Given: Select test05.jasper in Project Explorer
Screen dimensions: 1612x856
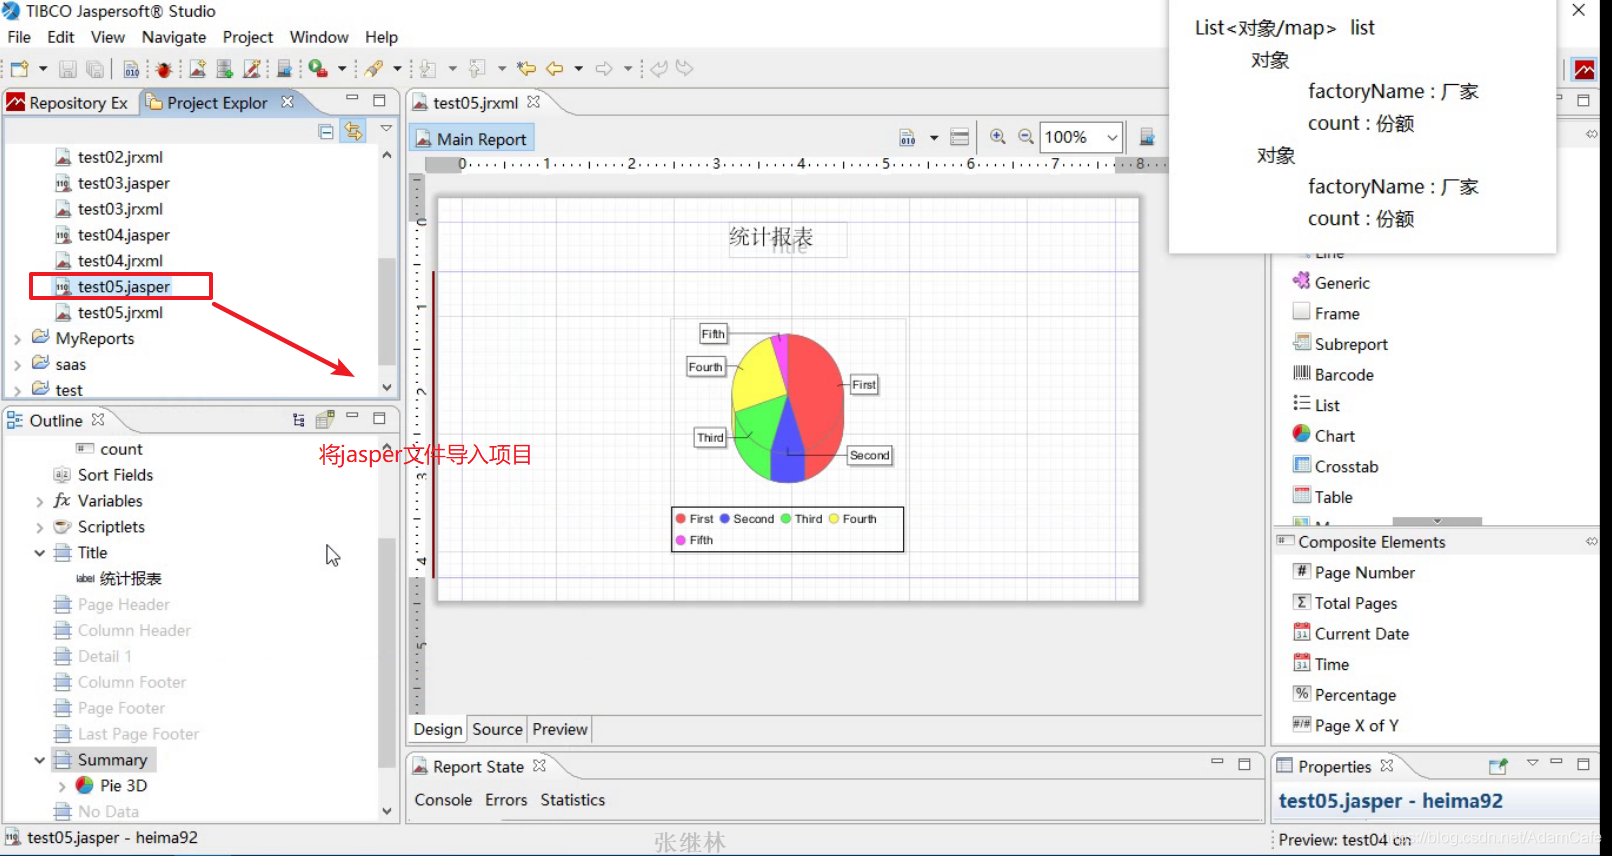Looking at the screenshot, I should point(124,287).
